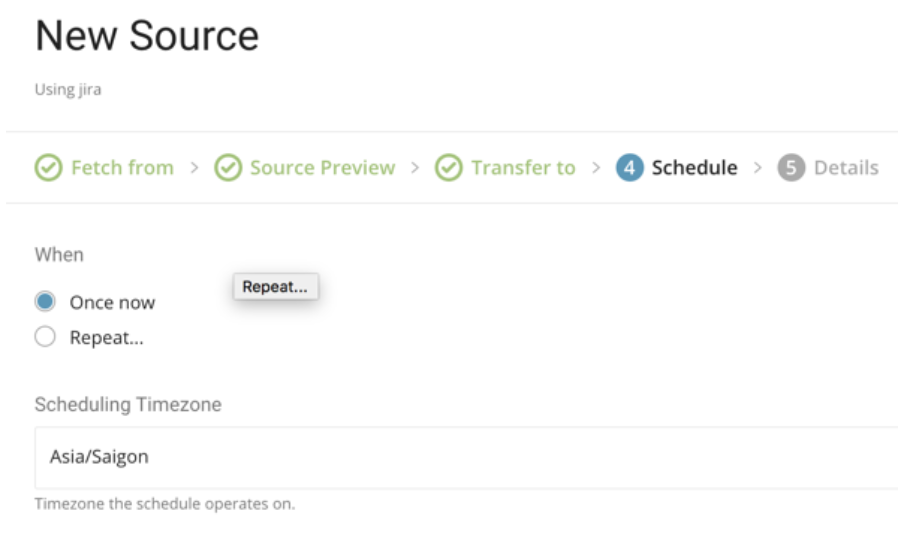Open the Scheduling Timezone Asia/Saigon dropdown
Viewport: 912px width, 534px height.
tap(466, 457)
